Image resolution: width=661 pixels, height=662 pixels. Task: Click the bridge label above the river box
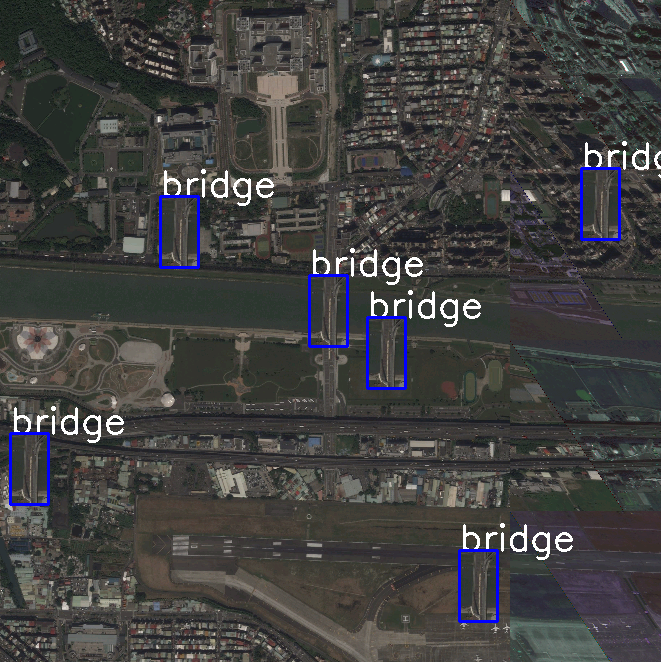click(367, 263)
